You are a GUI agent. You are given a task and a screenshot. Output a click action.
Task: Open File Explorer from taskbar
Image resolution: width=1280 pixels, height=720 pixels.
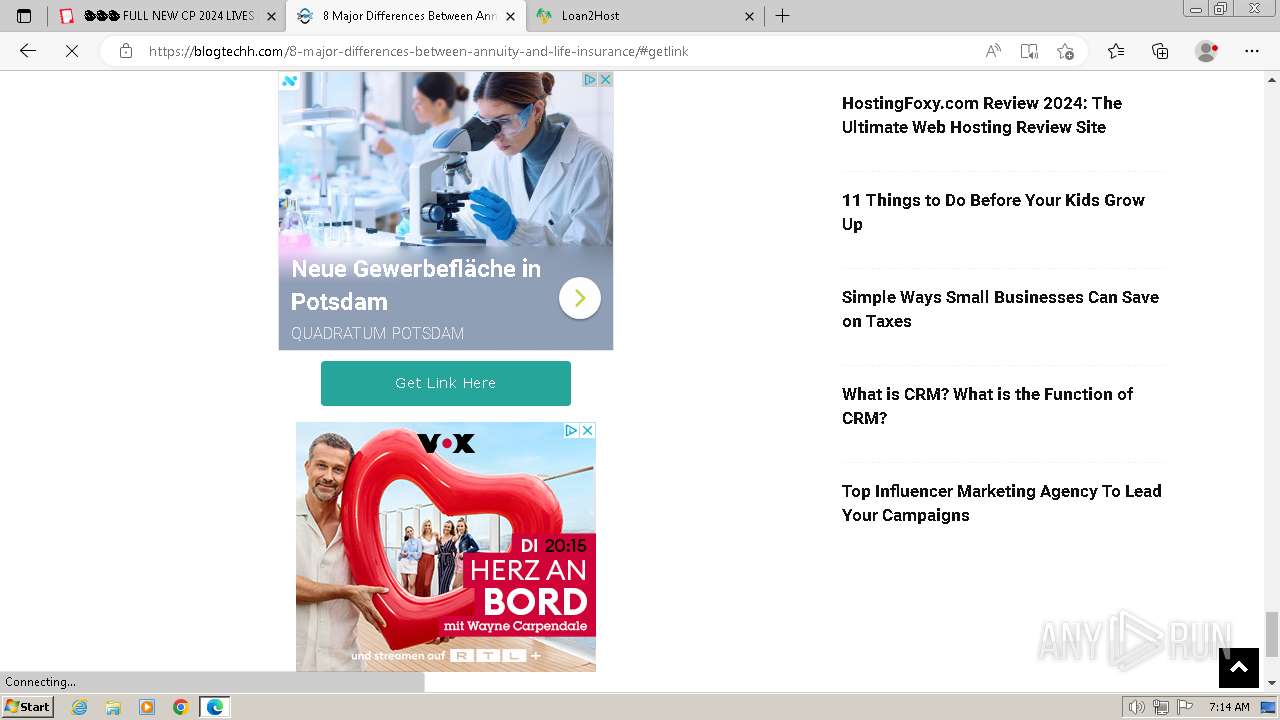pos(113,707)
